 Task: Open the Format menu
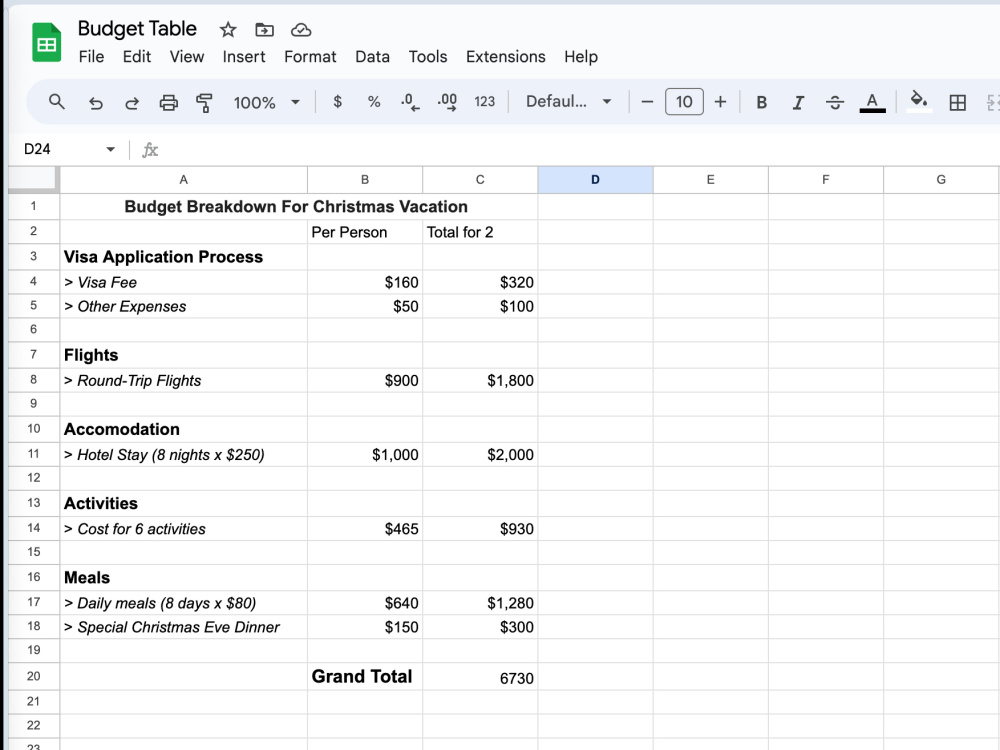click(x=310, y=57)
